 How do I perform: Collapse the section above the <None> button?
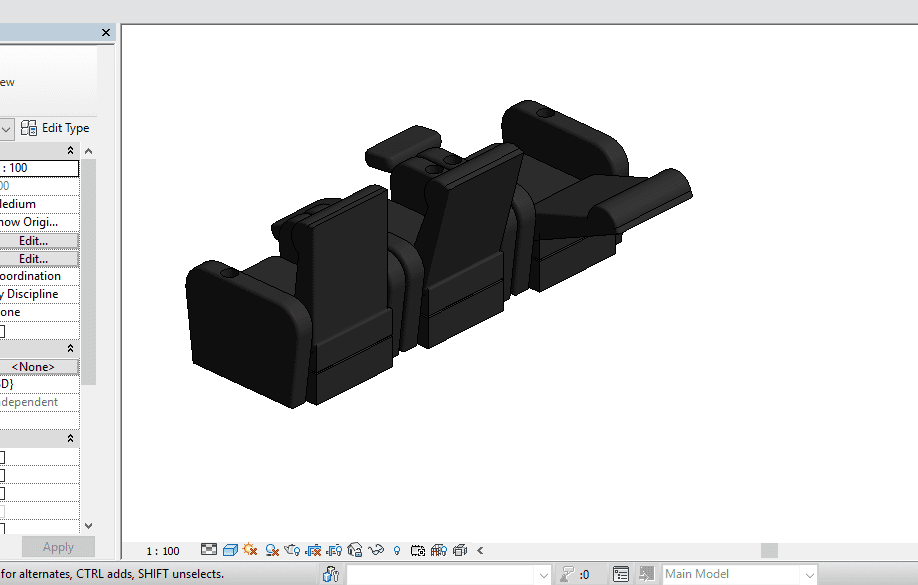[x=70, y=348]
